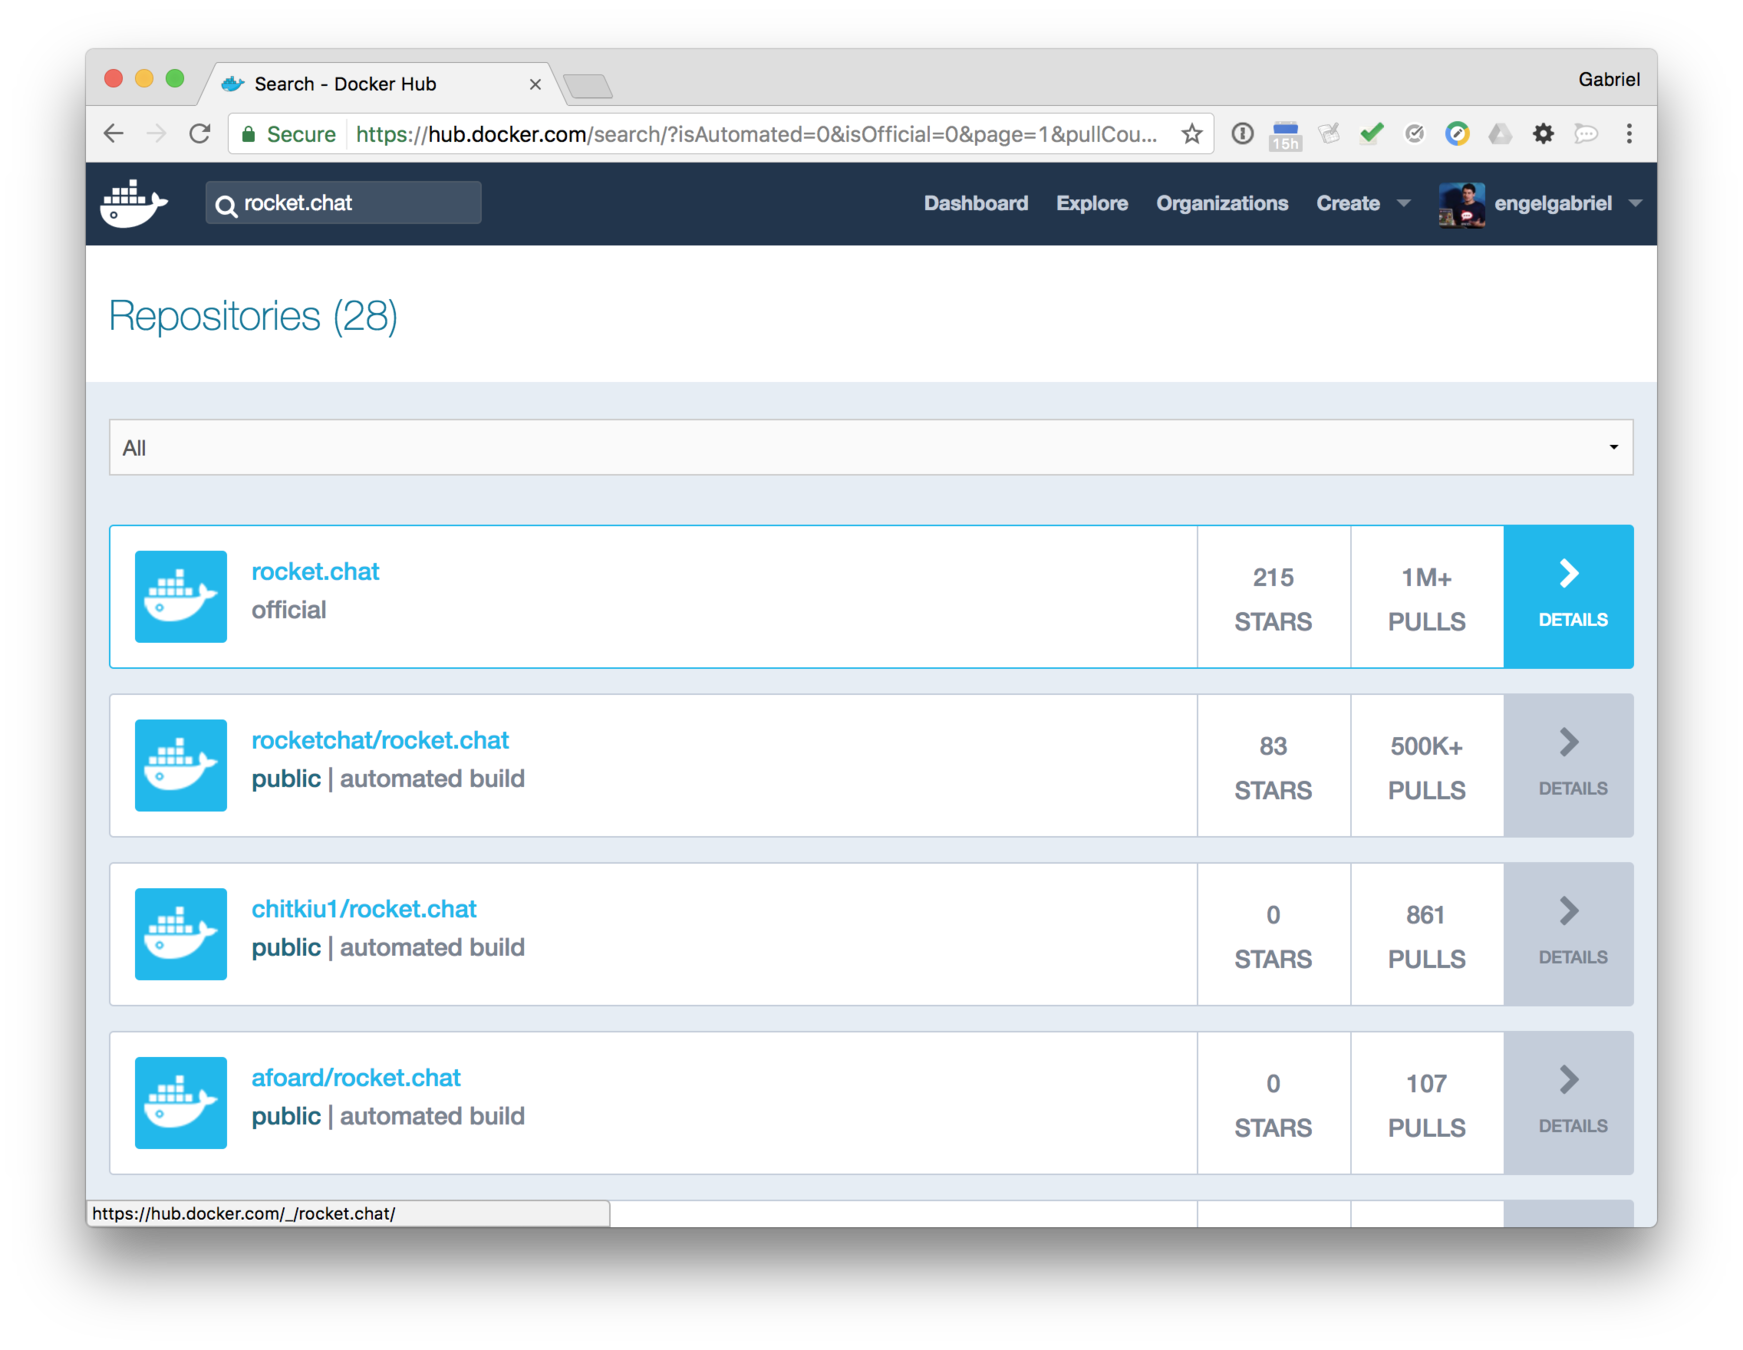The width and height of the screenshot is (1743, 1350).
Task: Click the Secure padlock indicator
Action: [288, 134]
